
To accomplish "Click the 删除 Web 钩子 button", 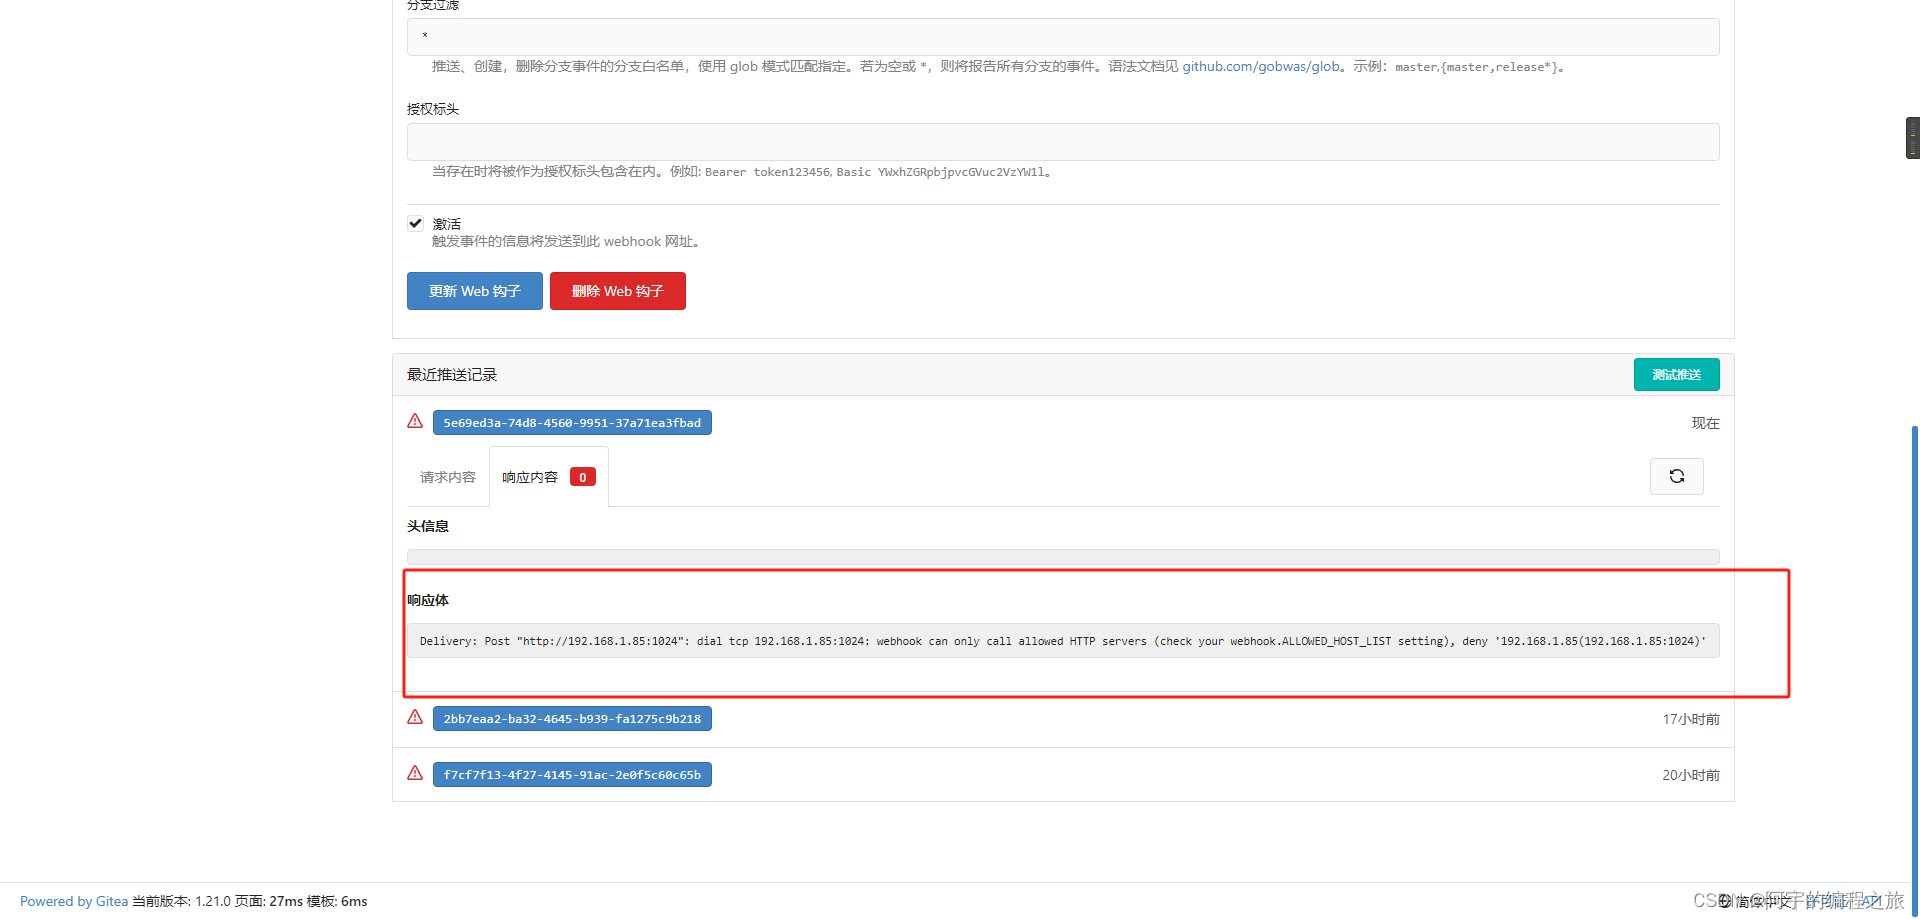I will pyautogui.click(x=617, y=291).
